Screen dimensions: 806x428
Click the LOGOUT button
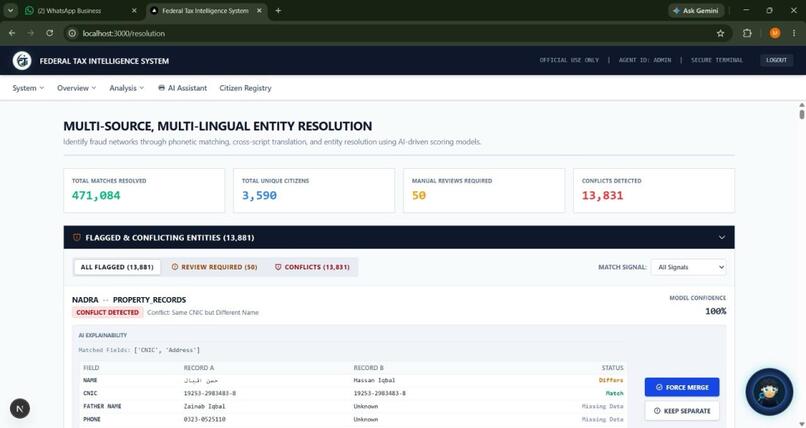(776, 60)
